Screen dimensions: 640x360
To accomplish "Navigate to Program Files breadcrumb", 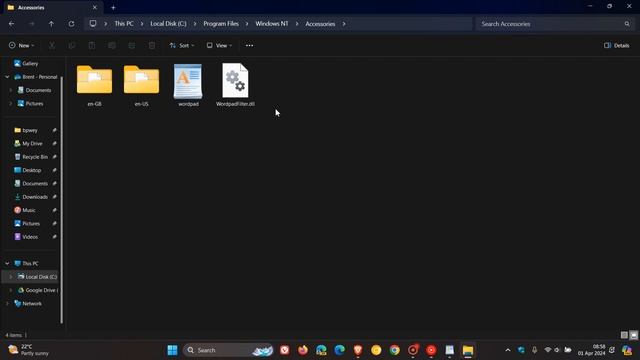I will (x=221, y=24).
